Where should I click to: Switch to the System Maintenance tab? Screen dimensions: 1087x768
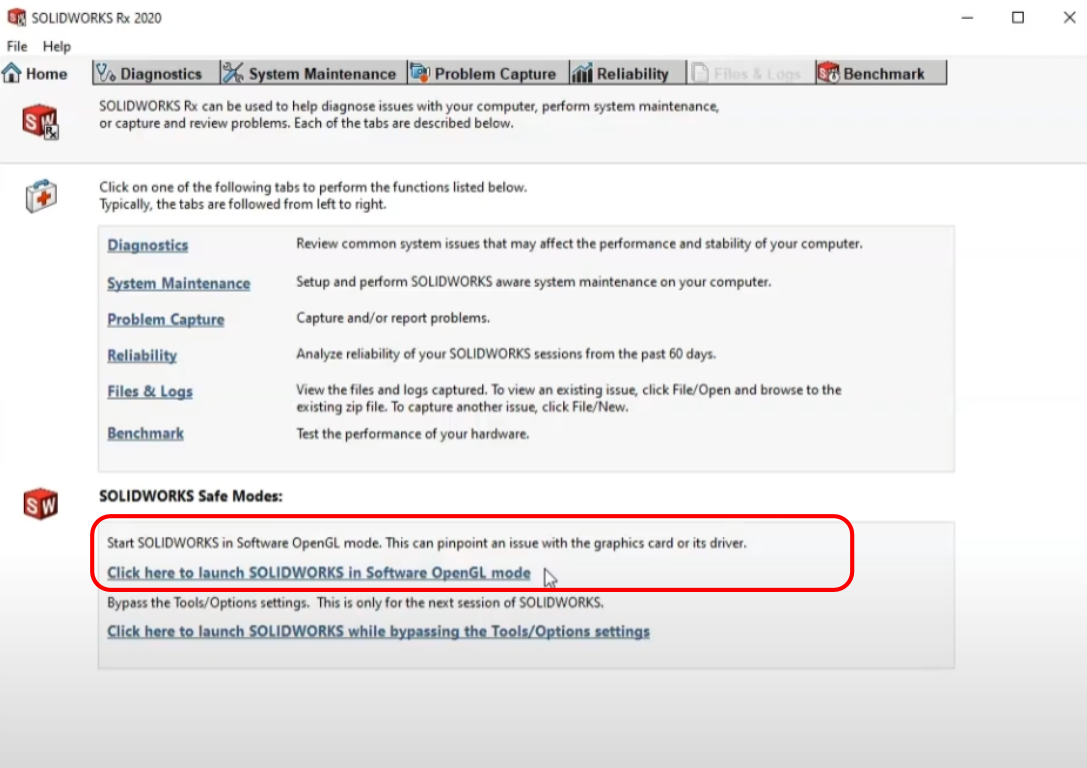[x=321, y=73]
